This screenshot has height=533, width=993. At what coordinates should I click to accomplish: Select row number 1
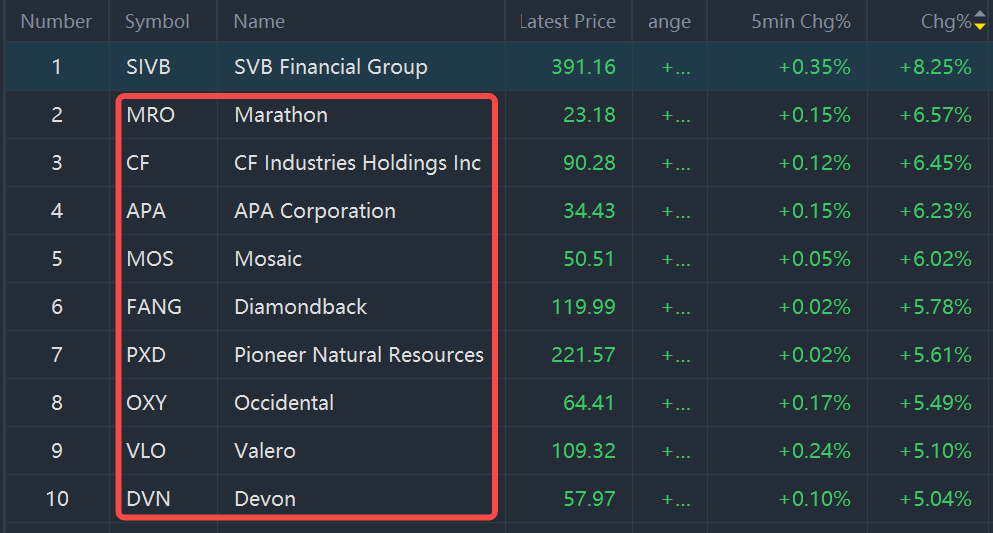click(x=56, y=67)
